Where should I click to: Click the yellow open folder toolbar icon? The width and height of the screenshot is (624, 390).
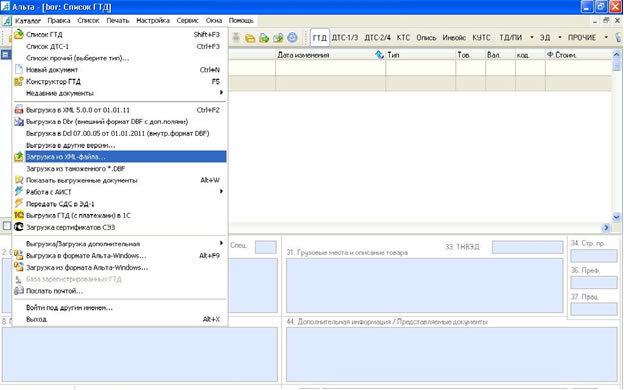point(250,38)
